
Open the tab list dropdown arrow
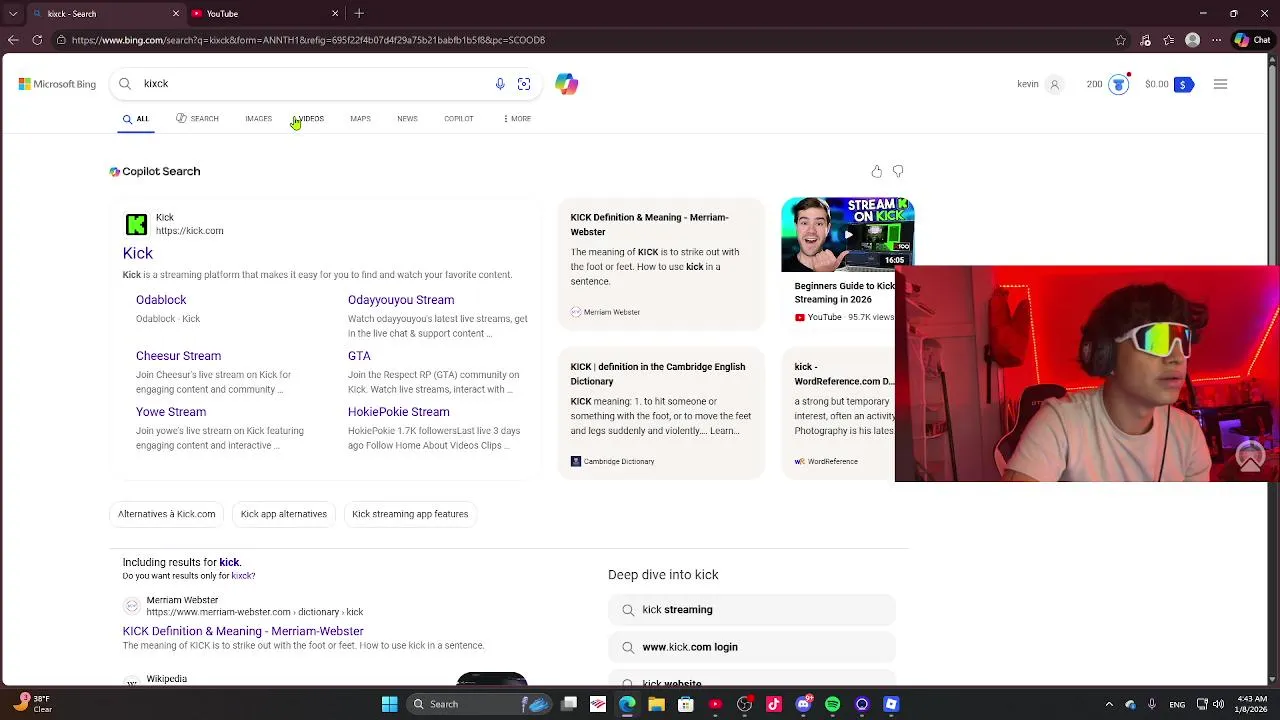tap(13, 14)
